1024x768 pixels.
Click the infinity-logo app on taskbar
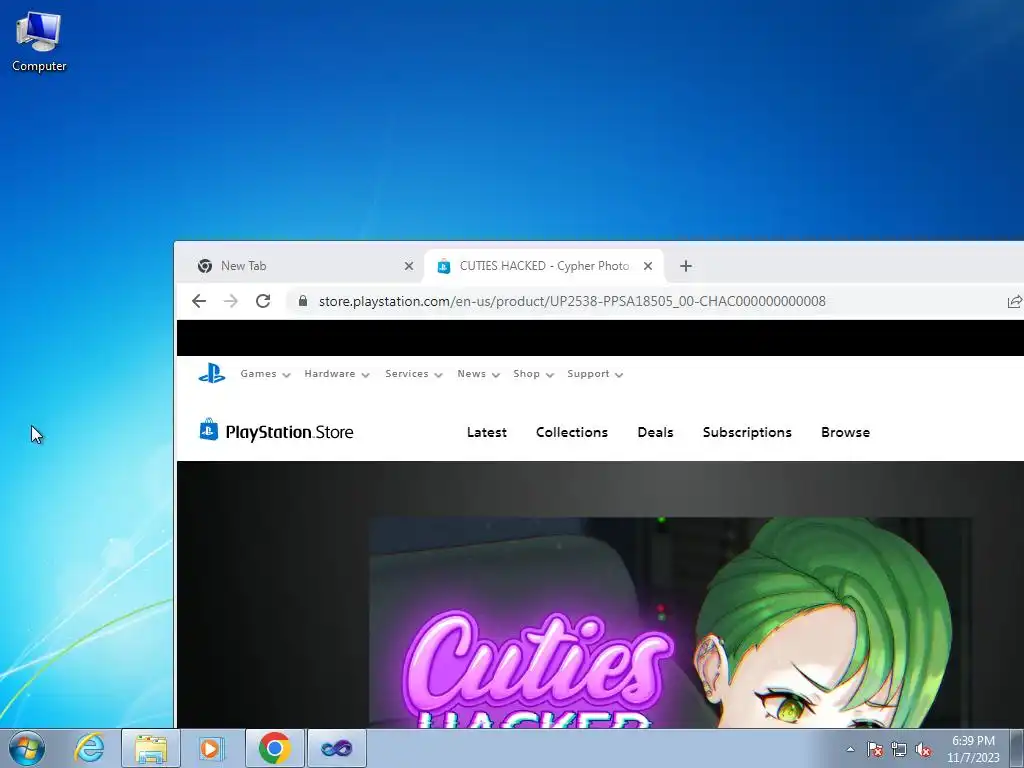(337, 748)
